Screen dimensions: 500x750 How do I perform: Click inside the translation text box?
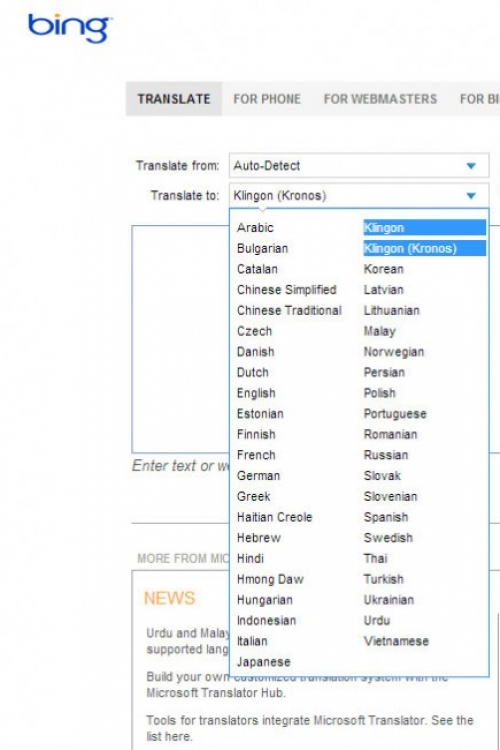tap(180, 339)
